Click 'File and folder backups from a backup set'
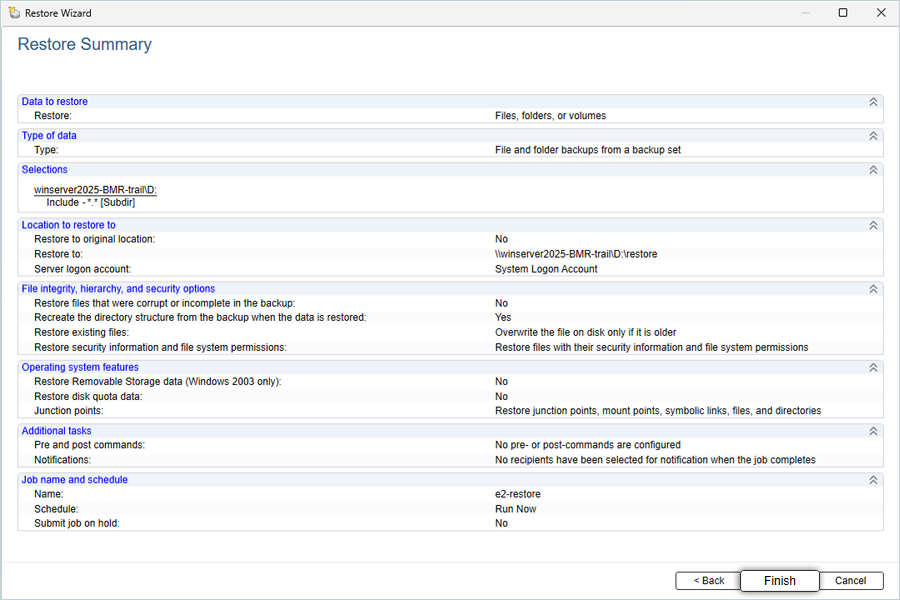900x600 pixels. [x=588, y=150]
